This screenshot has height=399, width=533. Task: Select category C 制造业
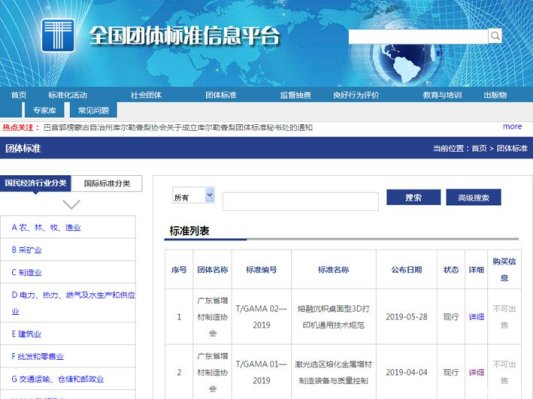click(x=27, y=272)
